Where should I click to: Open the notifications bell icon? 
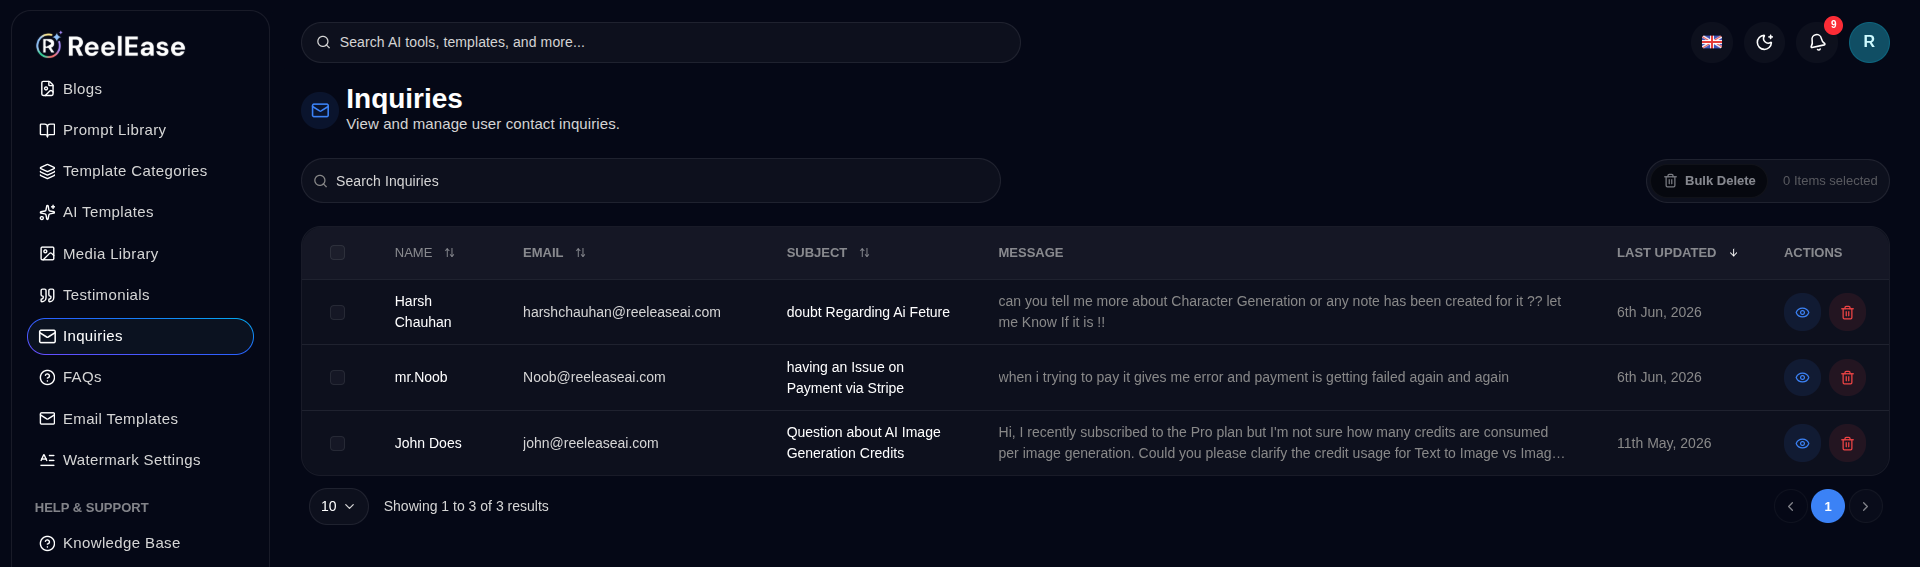point(1817,42)
